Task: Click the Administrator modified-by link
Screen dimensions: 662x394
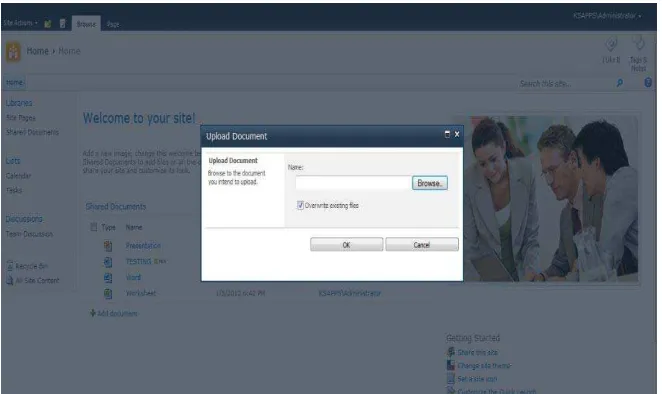Action: [350, 293]
